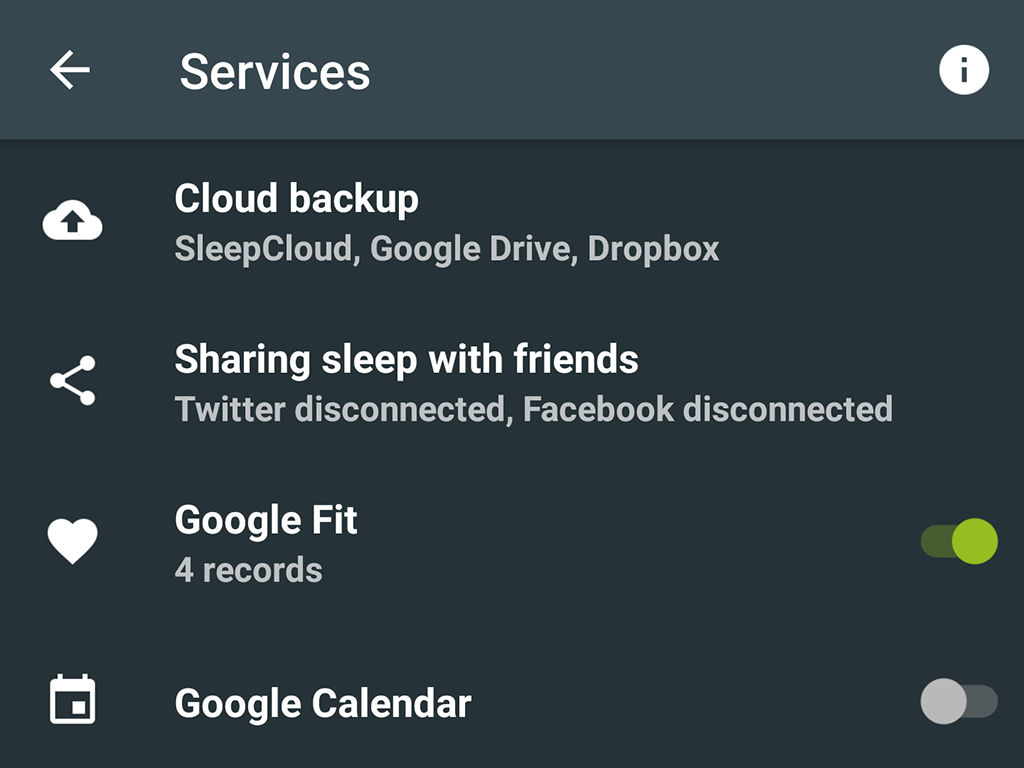Disable the Google Fit toggle
The height and width of the screenshot is (768, 1024).
960,541
